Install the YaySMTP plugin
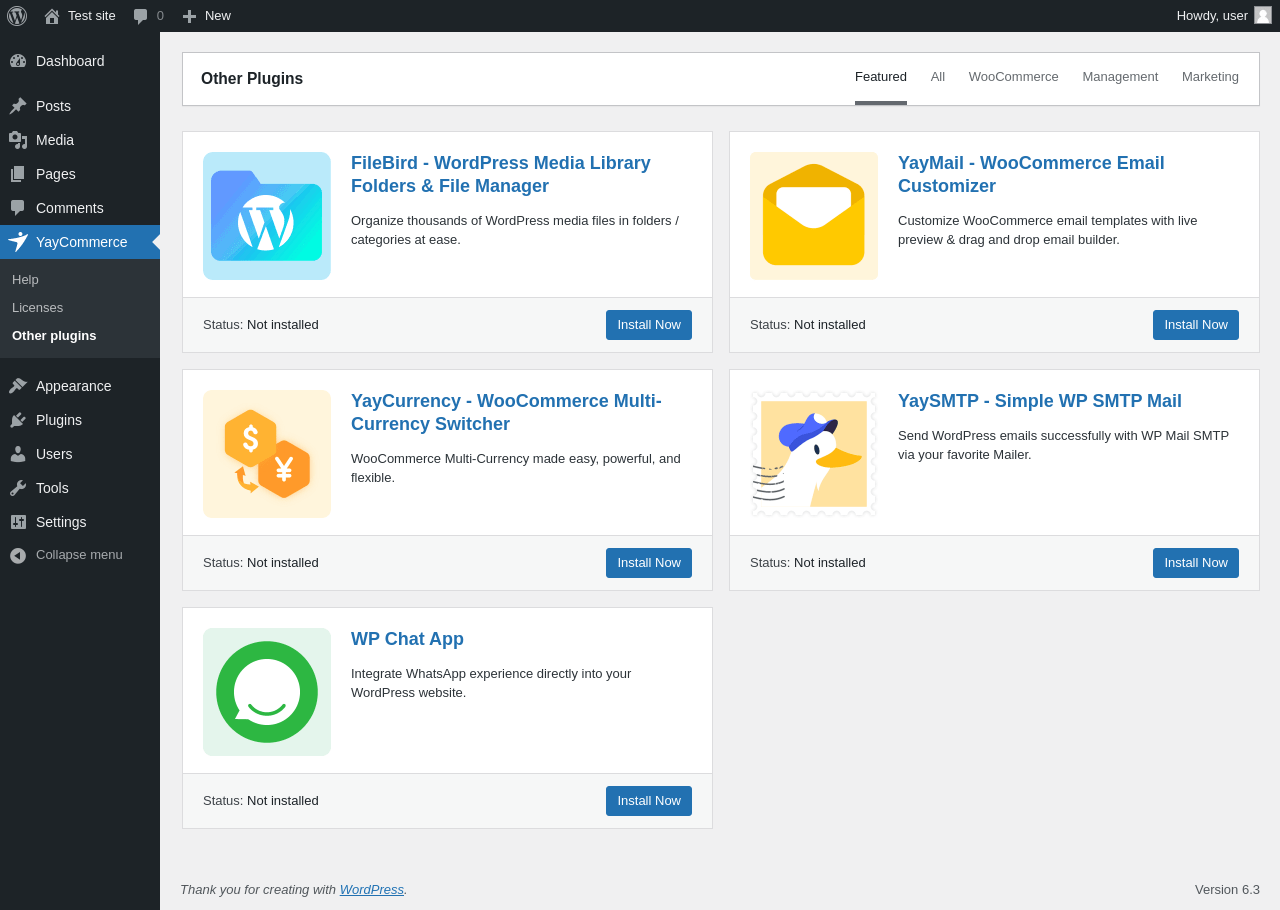The image size is (1280, 910). point(1196,563)
